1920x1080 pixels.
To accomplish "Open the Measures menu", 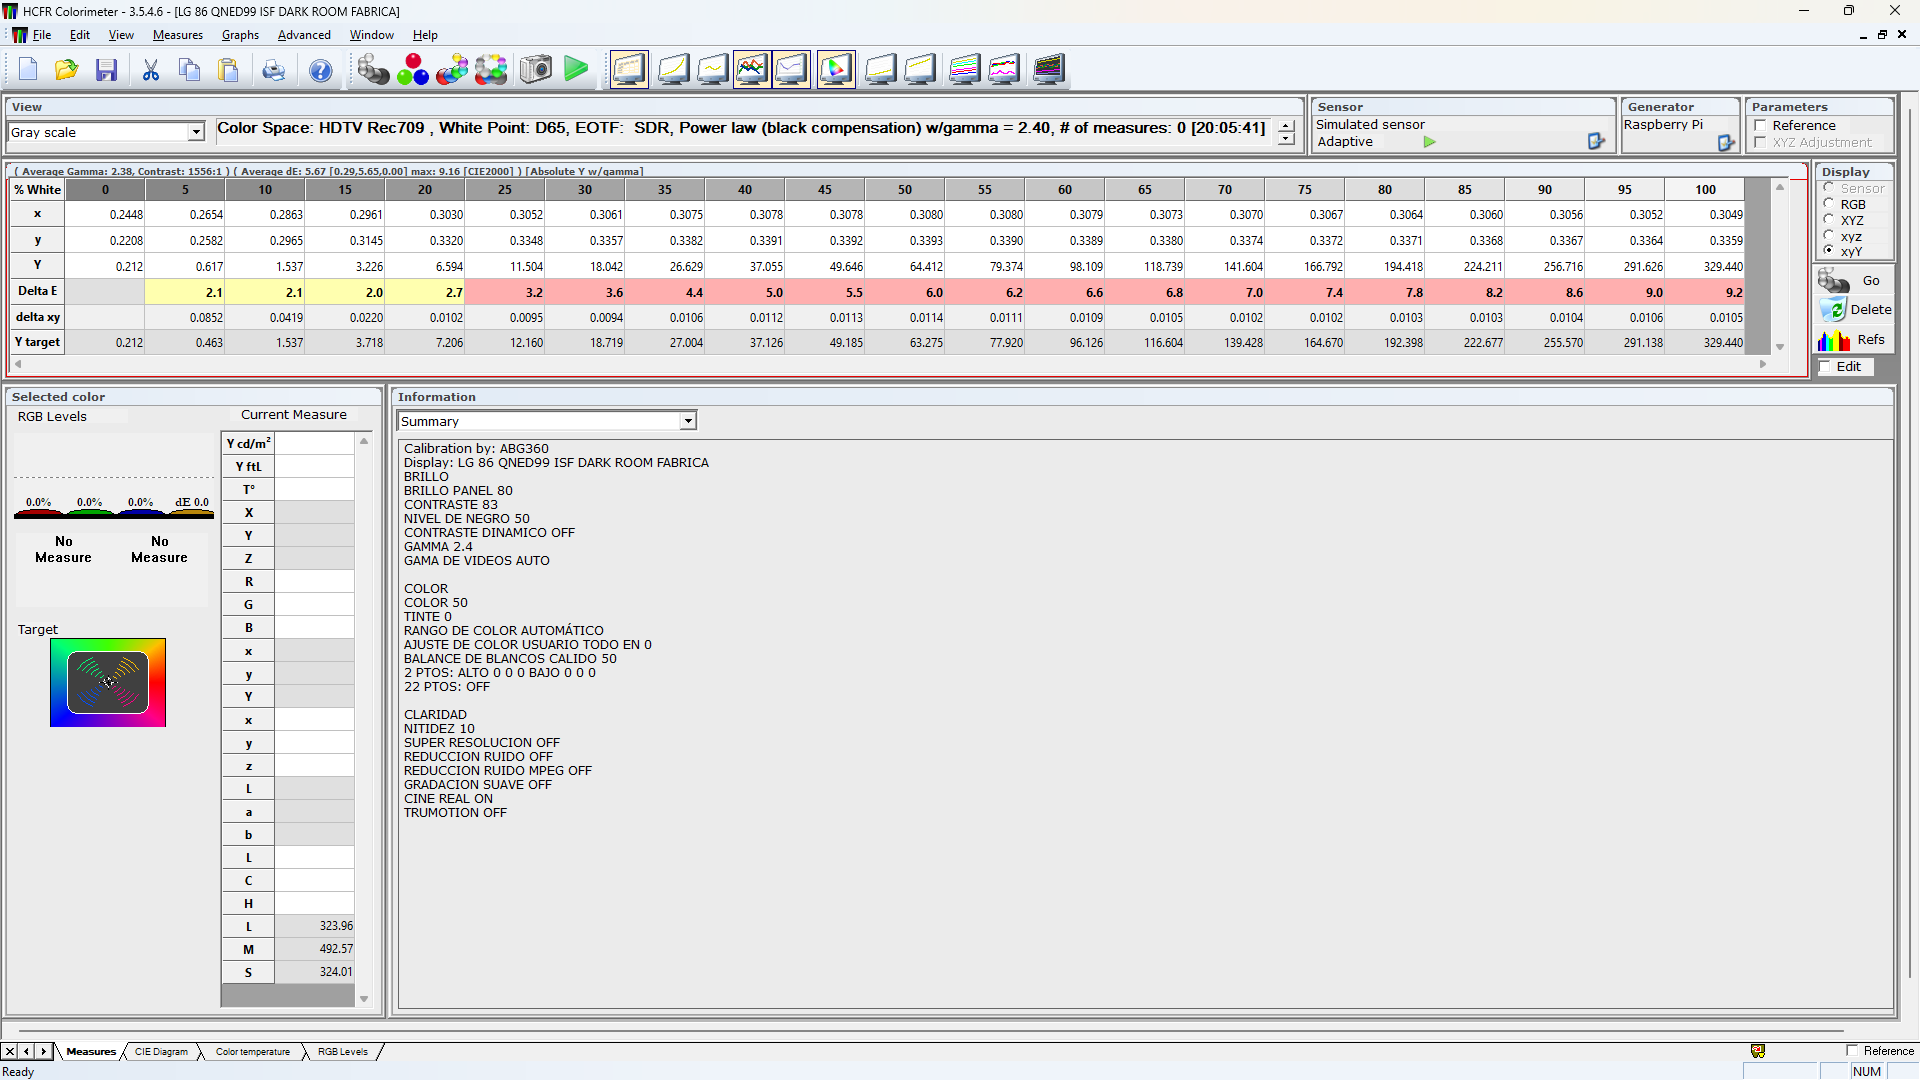I will [x=177, y=35].
